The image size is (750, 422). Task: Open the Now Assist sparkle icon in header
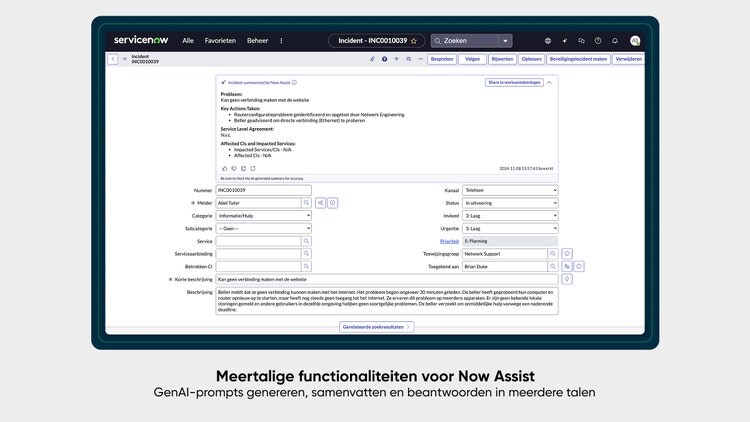(x=565, y=41)
